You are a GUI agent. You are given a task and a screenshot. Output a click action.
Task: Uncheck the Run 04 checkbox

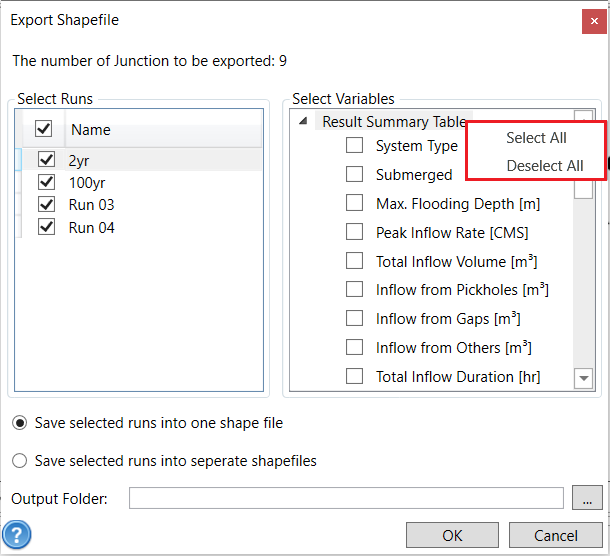(x=46, y=227)
